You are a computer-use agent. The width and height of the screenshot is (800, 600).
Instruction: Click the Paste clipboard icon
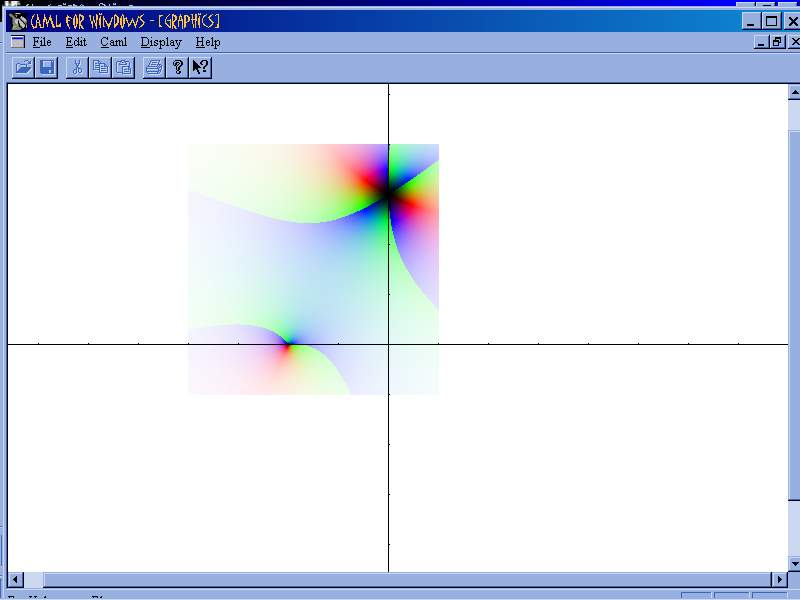(124, 67)
